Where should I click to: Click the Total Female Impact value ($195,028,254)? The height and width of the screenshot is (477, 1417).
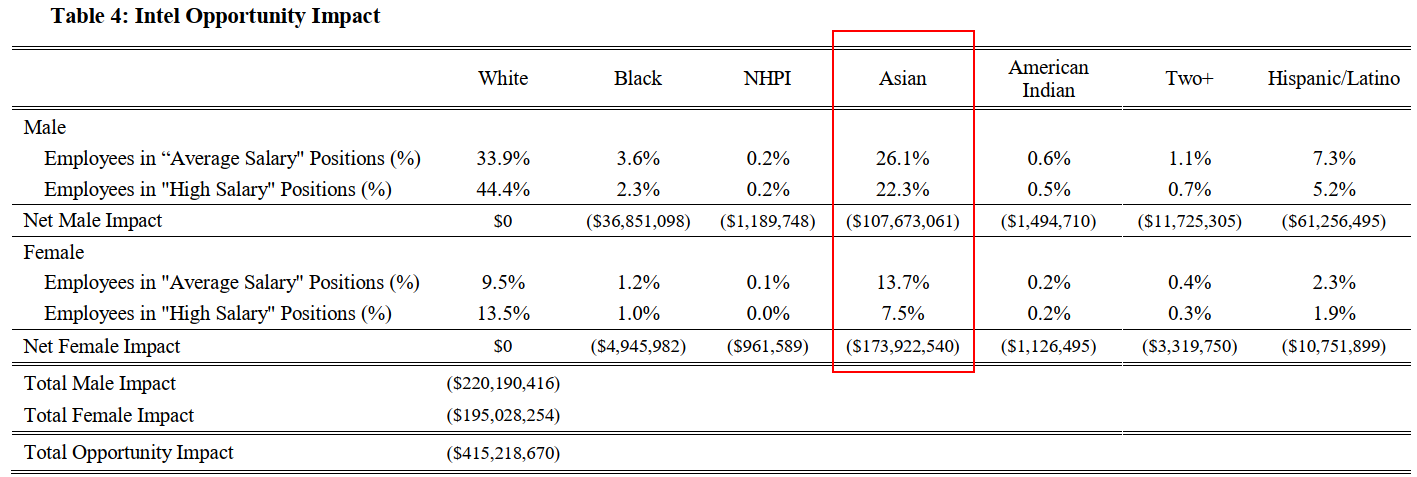click(x=503, y=416)
